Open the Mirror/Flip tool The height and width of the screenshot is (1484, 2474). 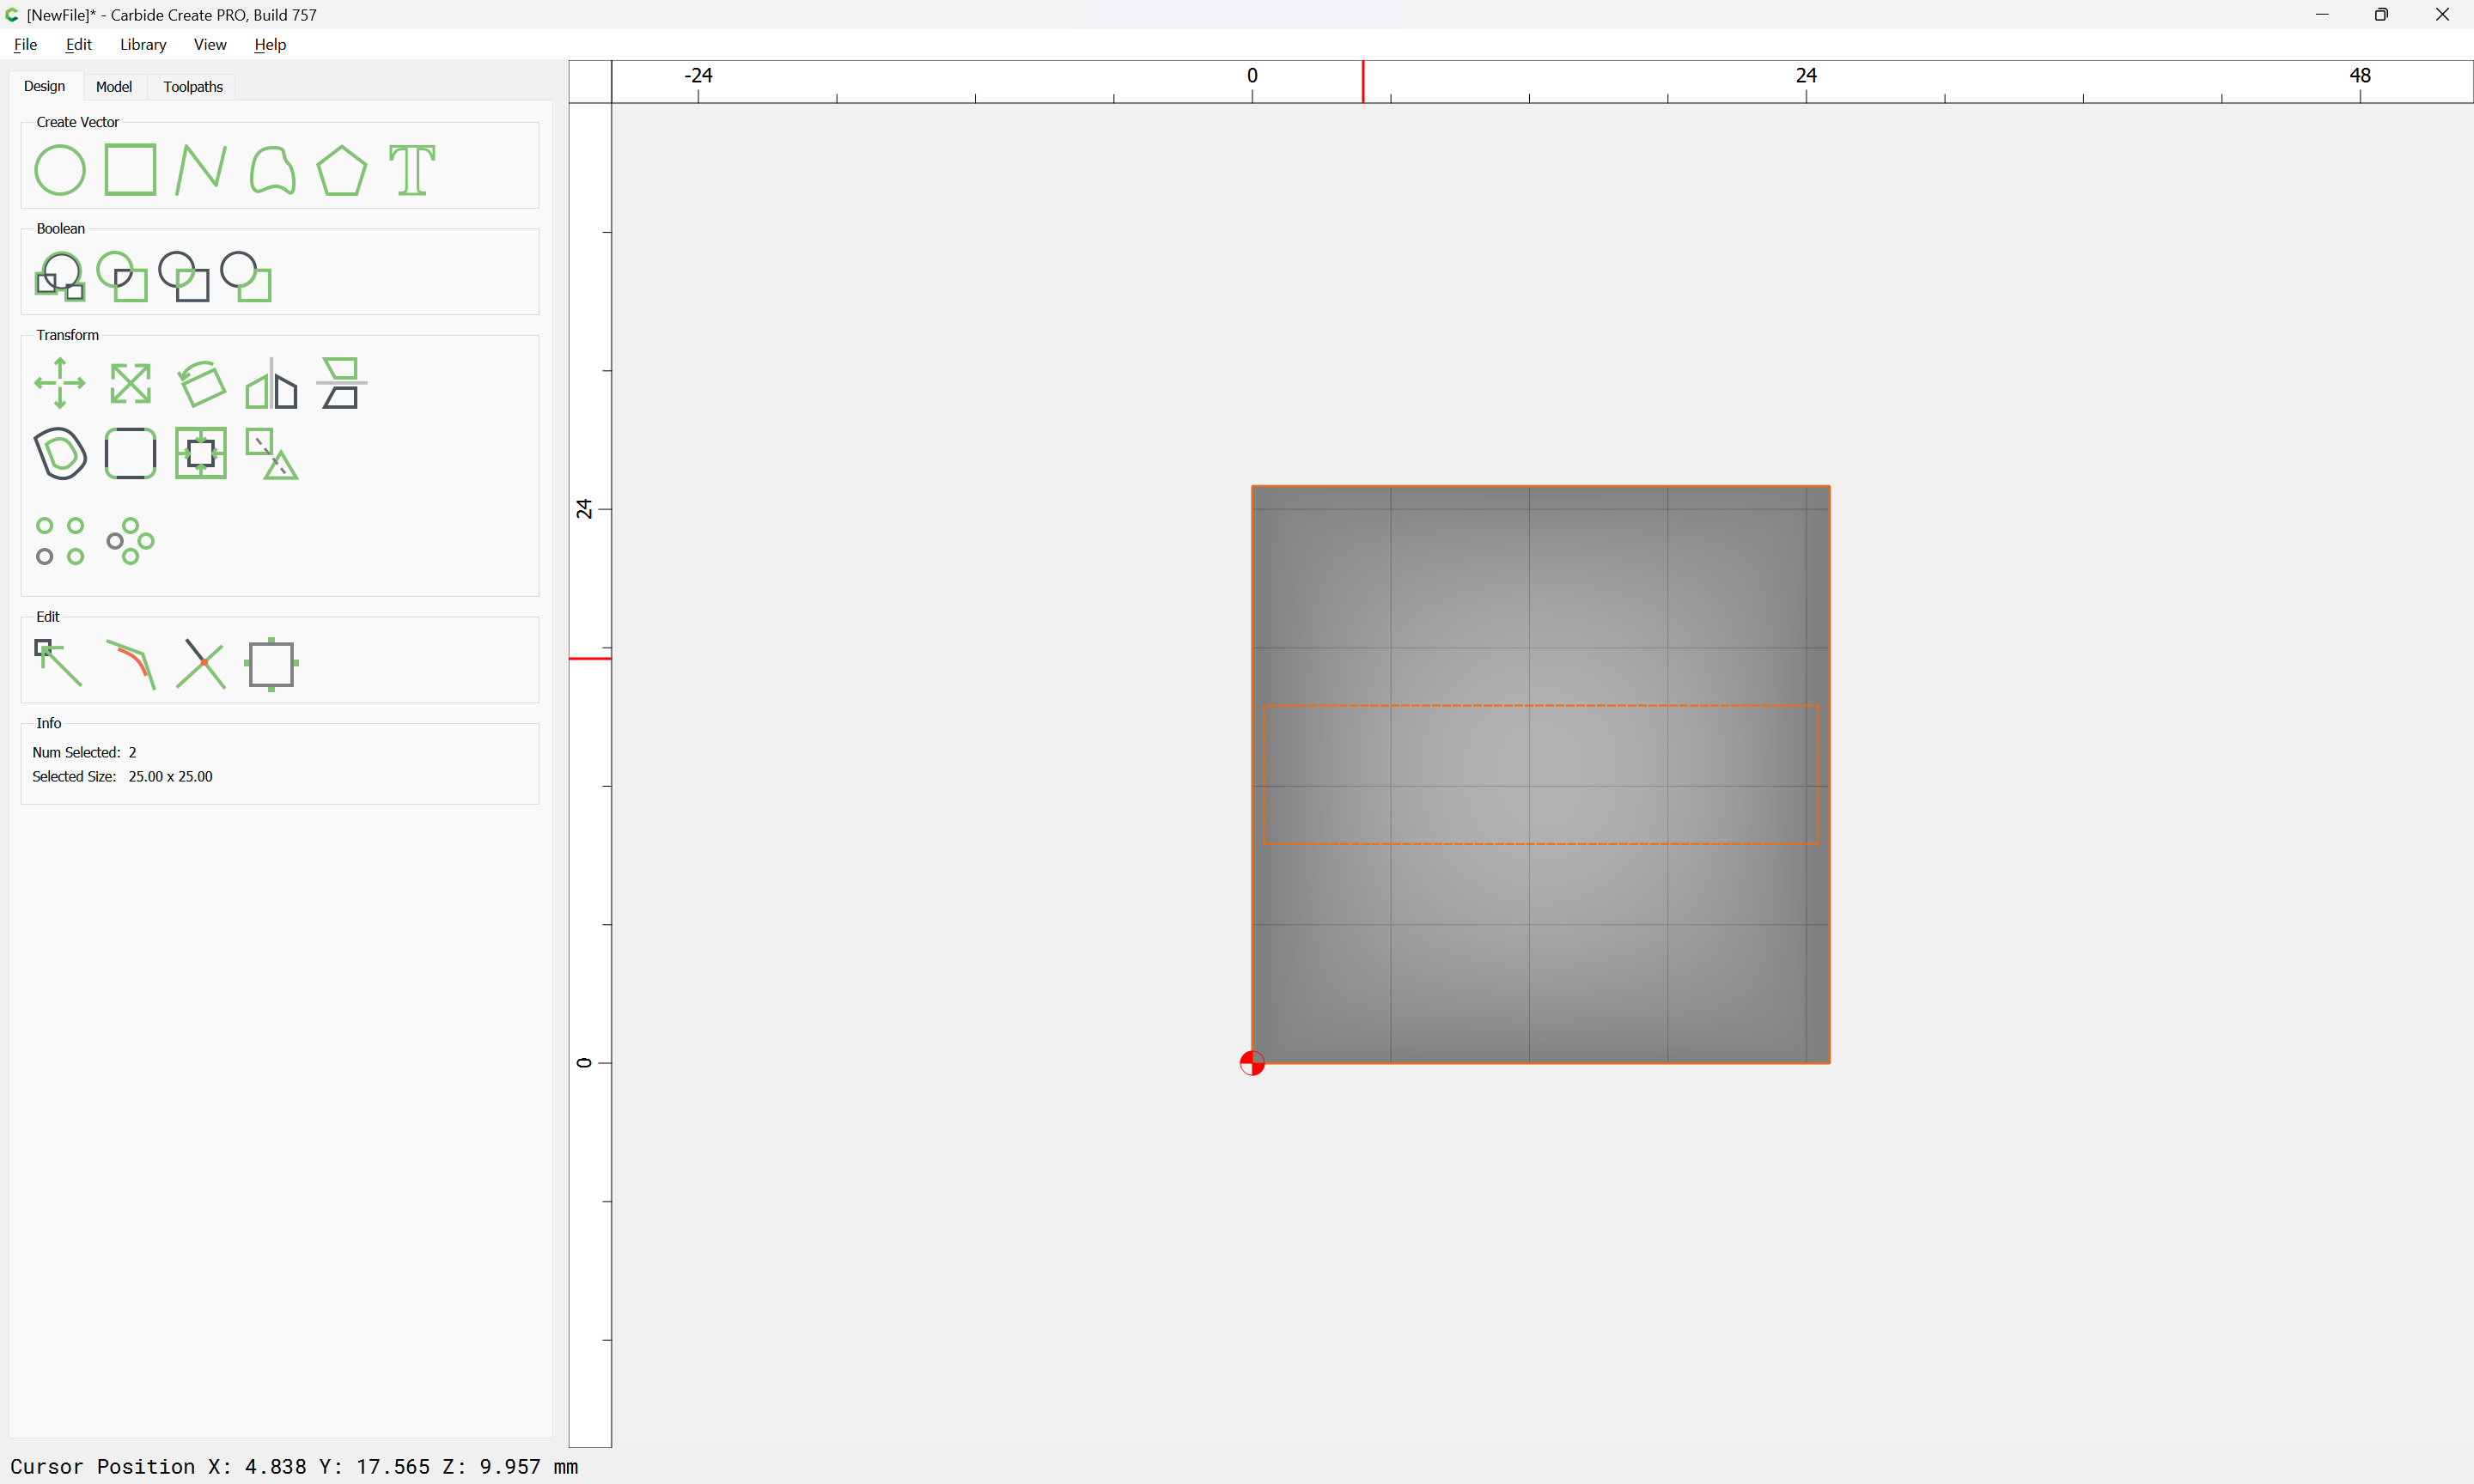272,383
